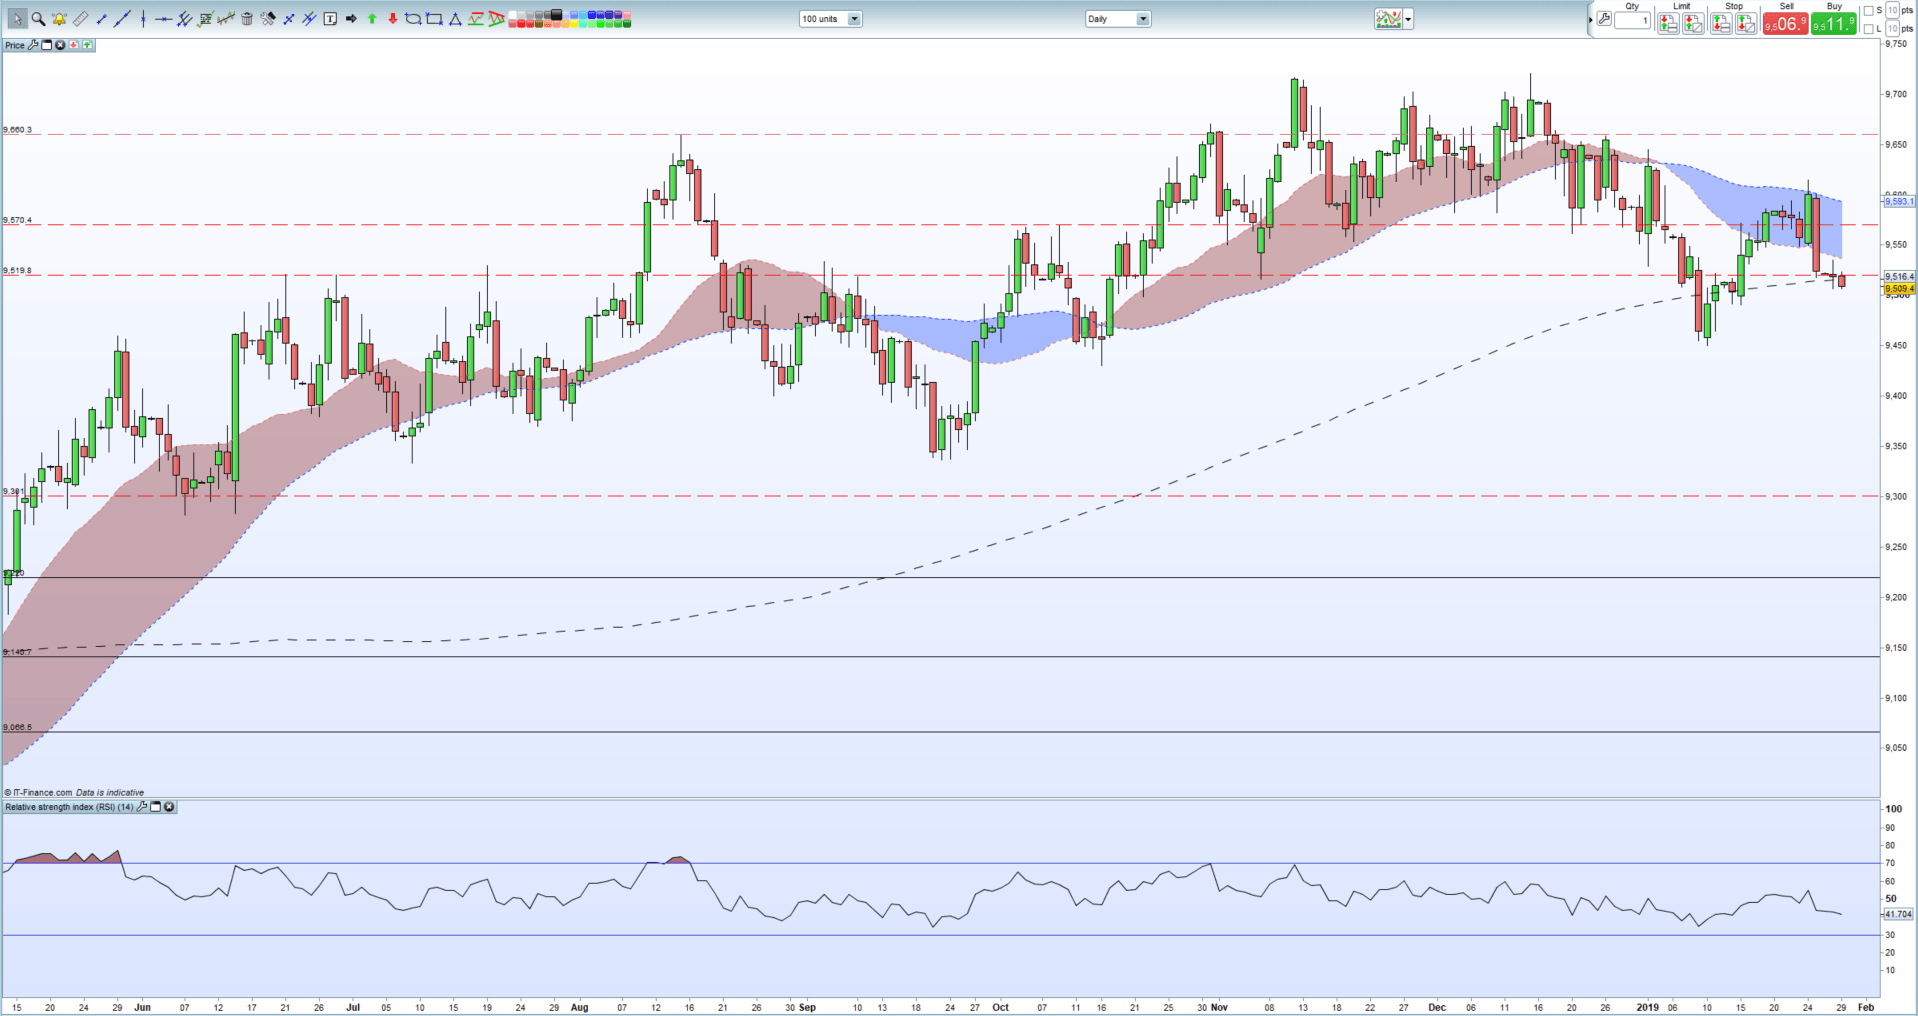Move Price panel up with green arrow
The height and width of the screenshot is (1016, 1918).
tap(87, 45)
